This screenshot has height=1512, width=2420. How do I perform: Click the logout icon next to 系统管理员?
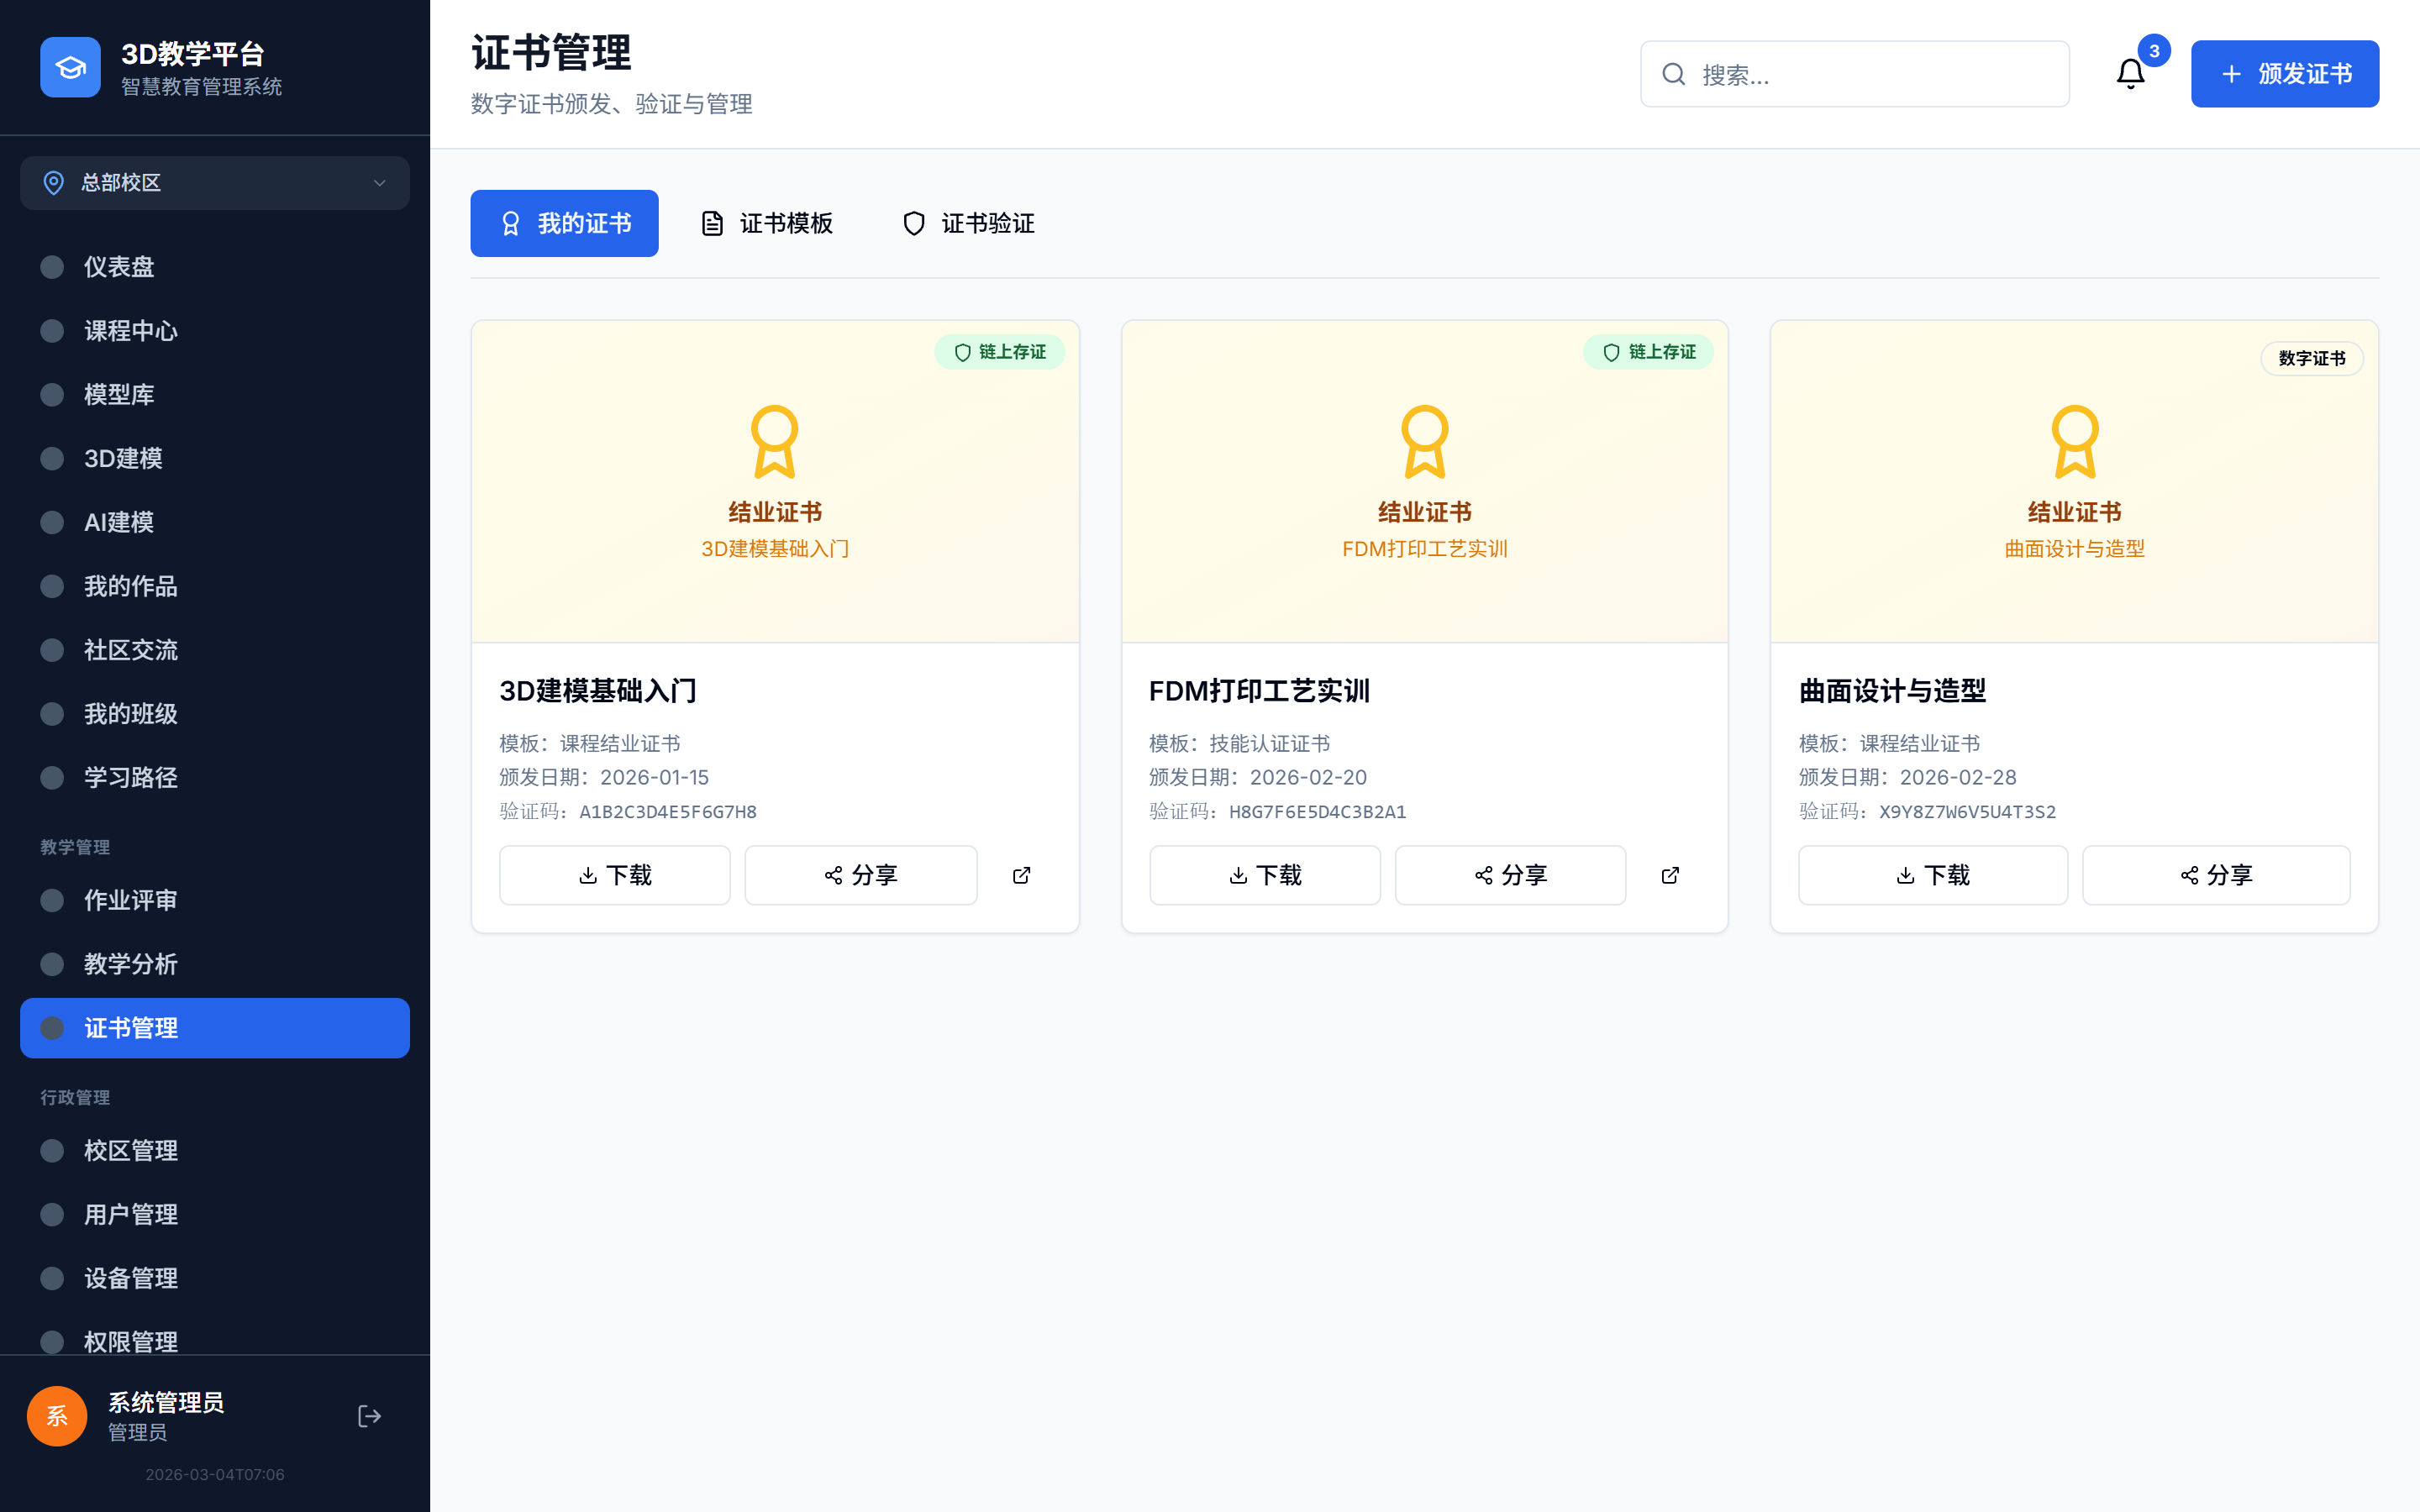[x=369, y=1416]
